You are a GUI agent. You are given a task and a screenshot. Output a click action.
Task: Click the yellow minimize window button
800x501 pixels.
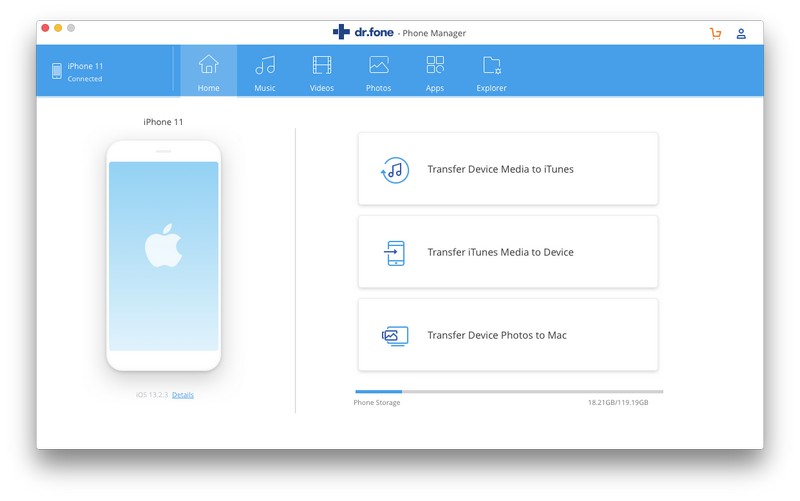click(x=58, y=28)
